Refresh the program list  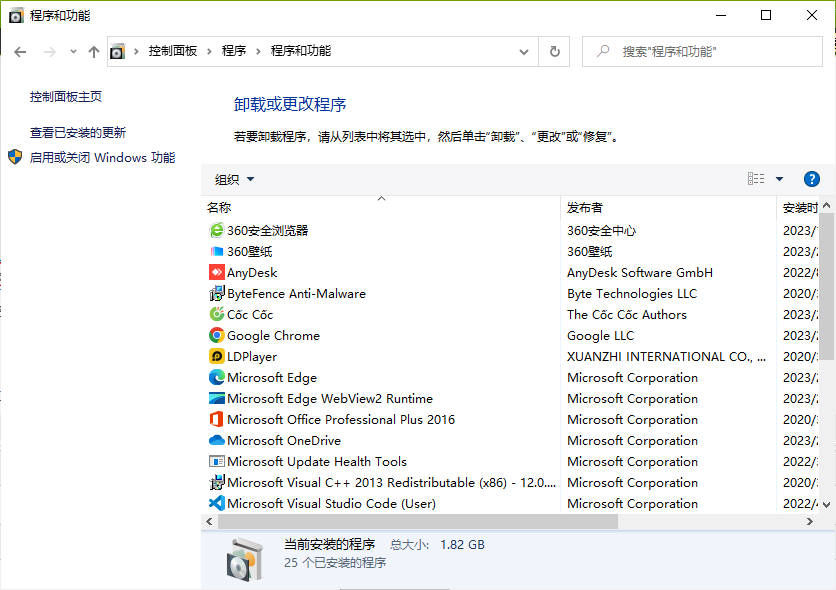tap(554, 52)
